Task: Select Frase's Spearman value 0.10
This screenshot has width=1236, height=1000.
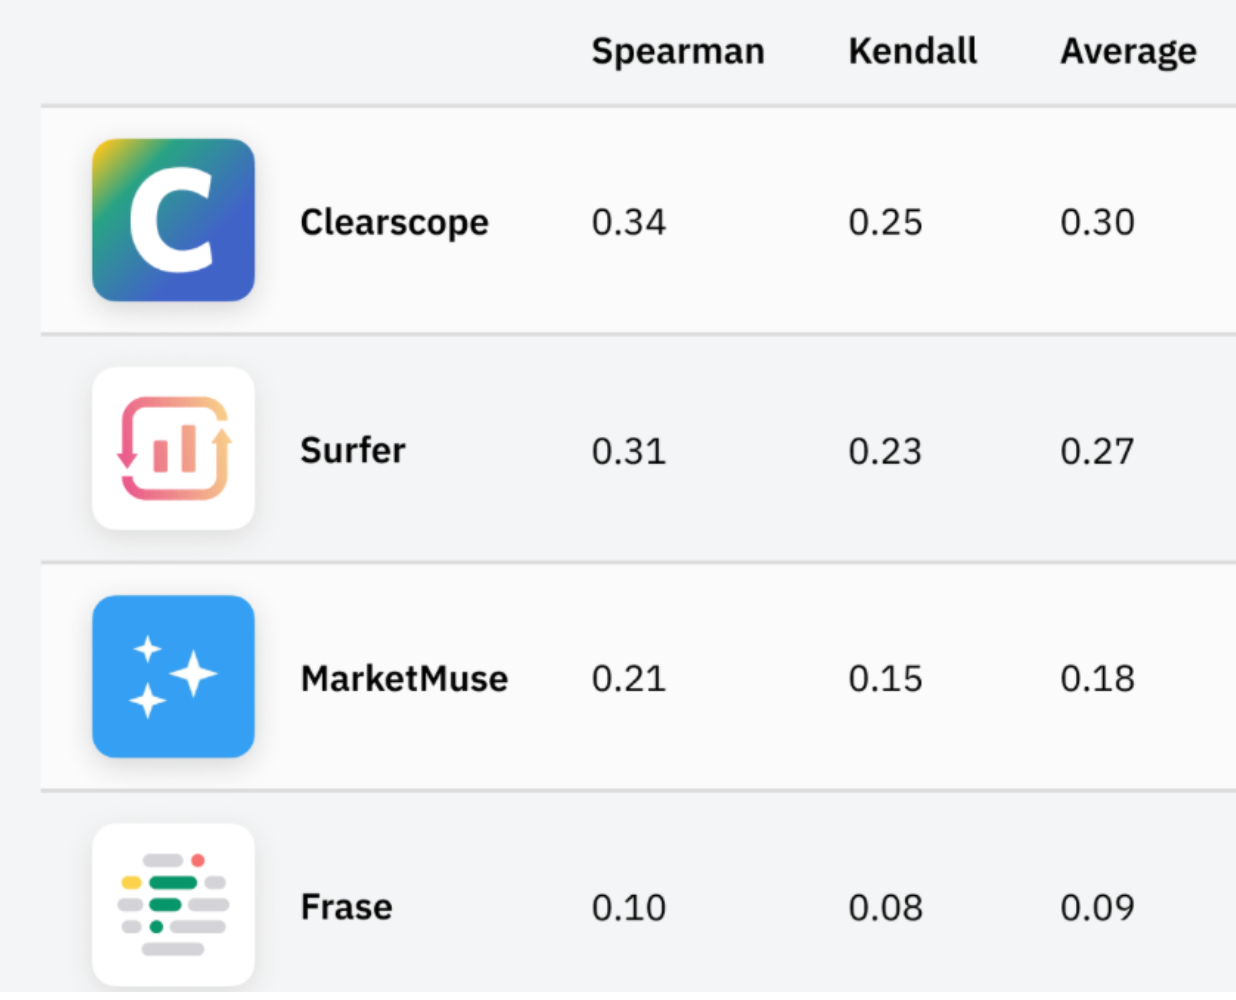Action: [628, 908]
